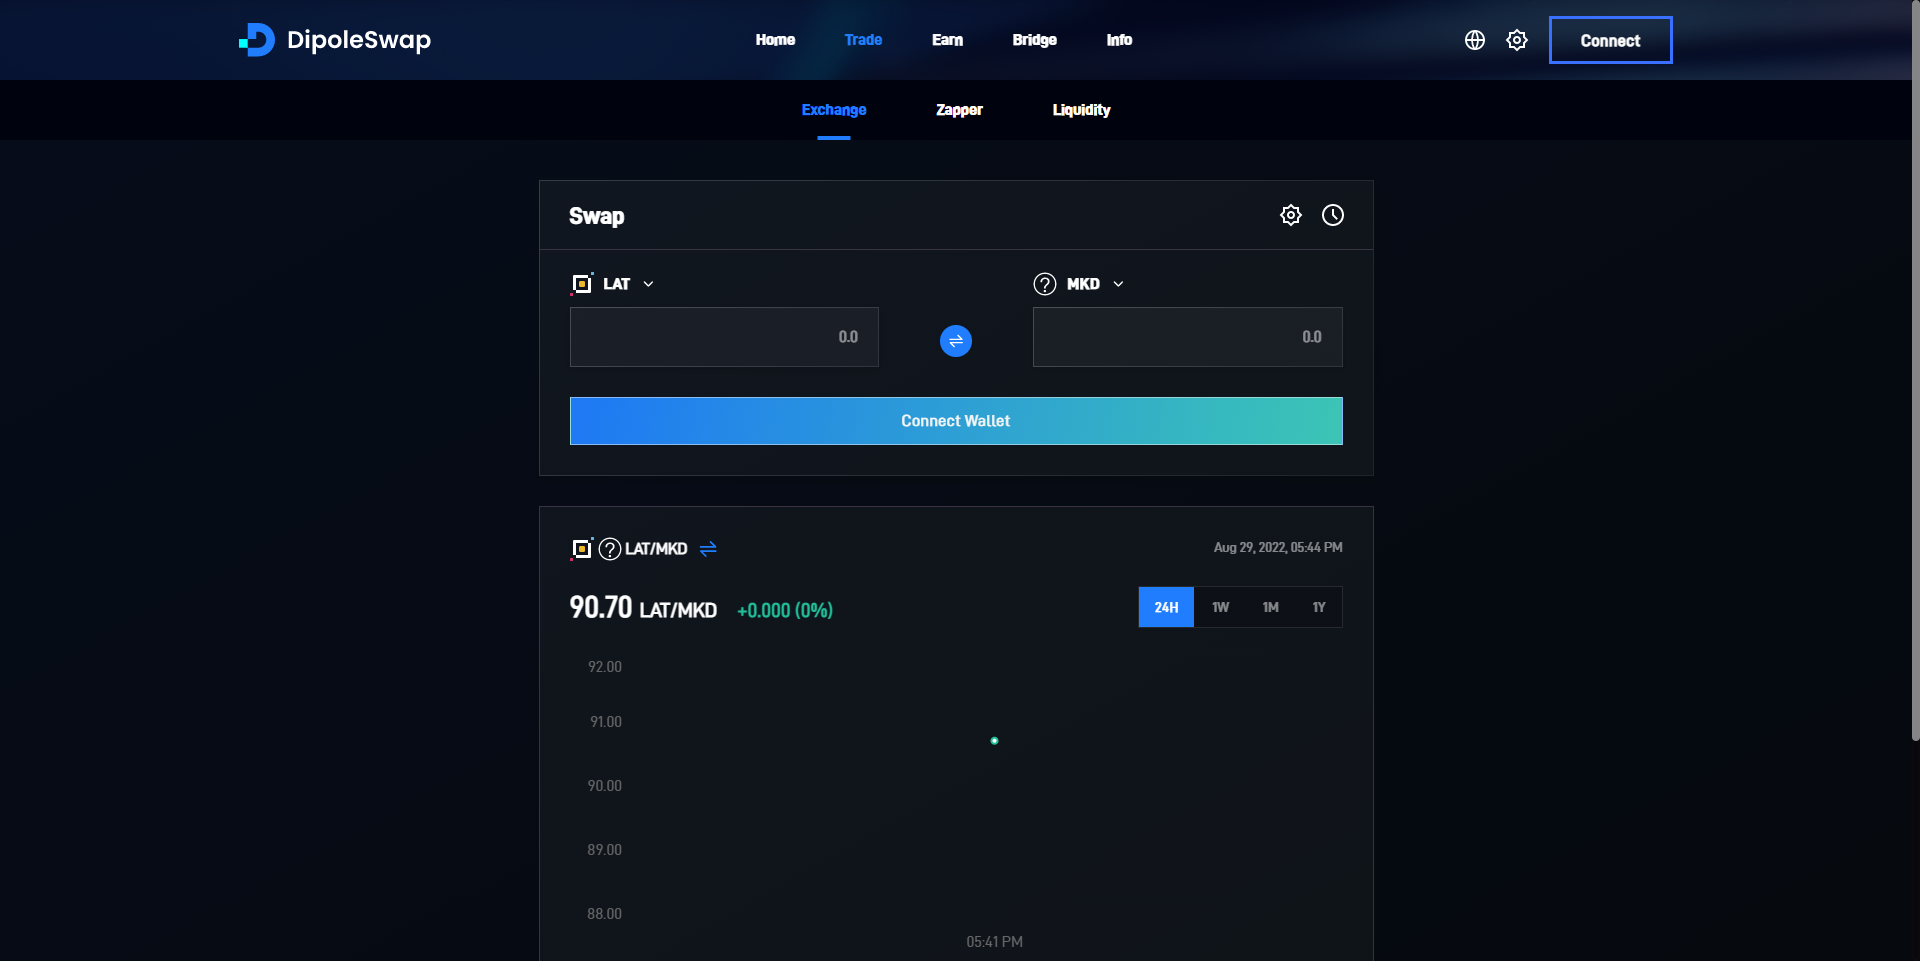Click the Swap panel title
1920x961 pixels.
point(597,216)
